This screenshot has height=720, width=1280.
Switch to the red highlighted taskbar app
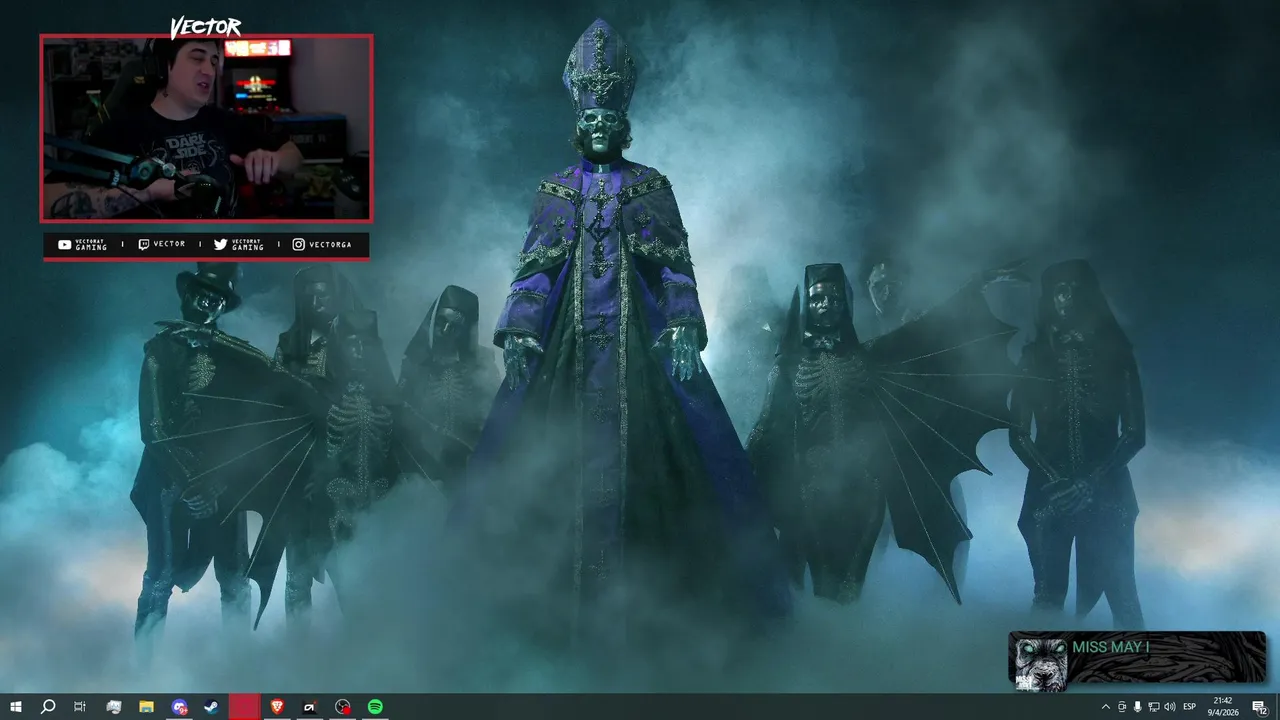(244, 707)
